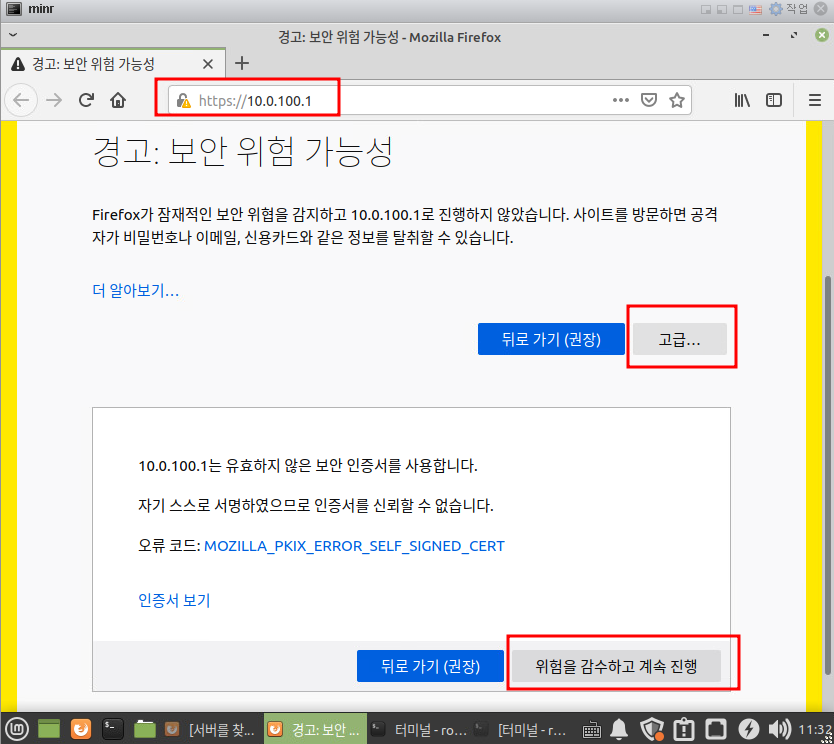Open the network connection tray icon
The height and width of the screenshot is (744, 834).
click(x=716, y=729)
